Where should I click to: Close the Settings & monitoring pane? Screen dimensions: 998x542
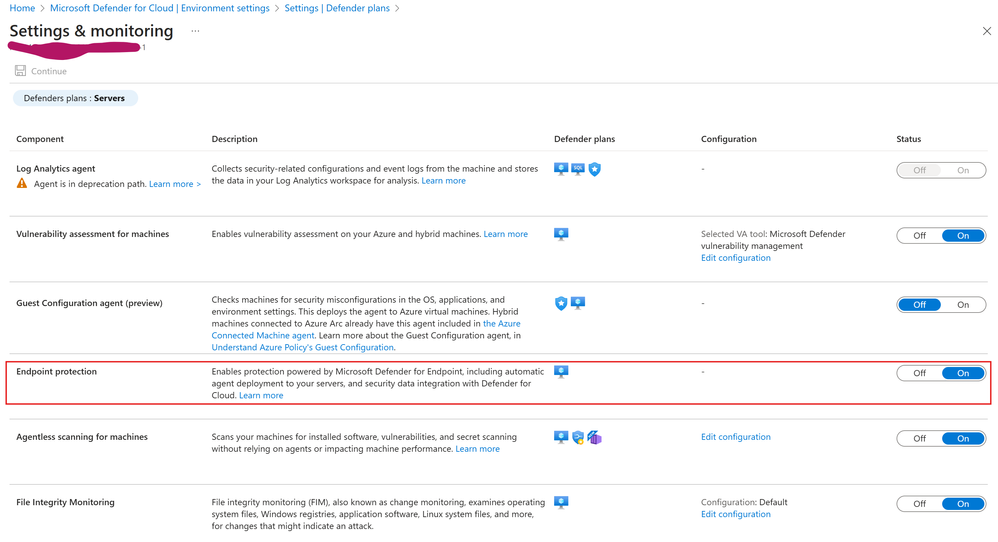click(987, 31)
